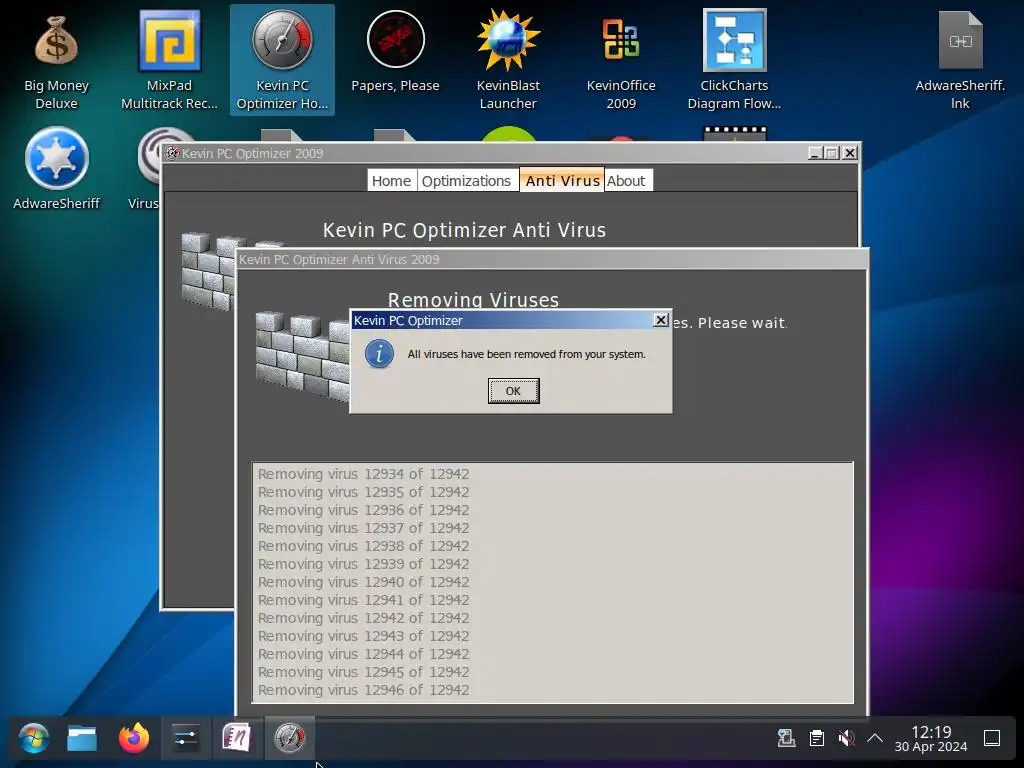The width and height of the screenshot is (1024, 768).
Task: Select log line 'Removing virus 12944 of 12942'
Action: click(x=364, y=654)
